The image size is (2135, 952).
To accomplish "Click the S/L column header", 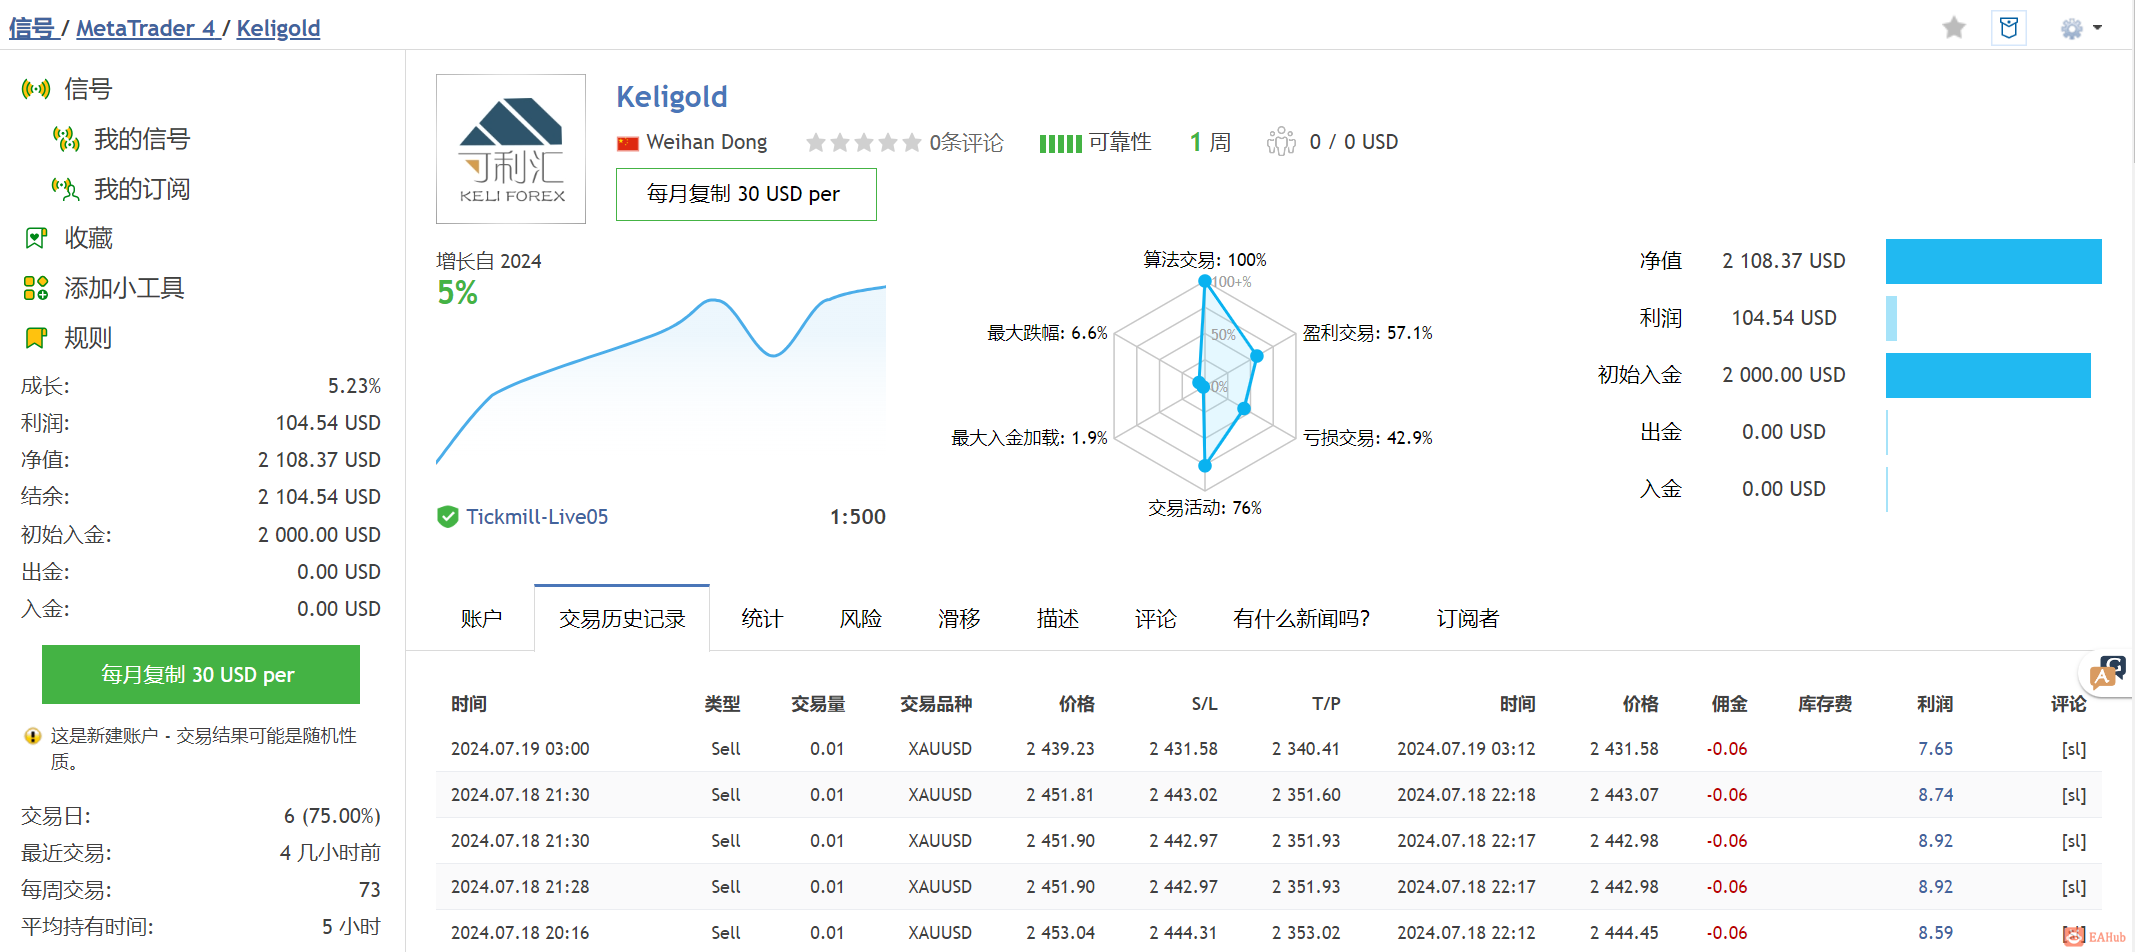I will coord(1205,704).
